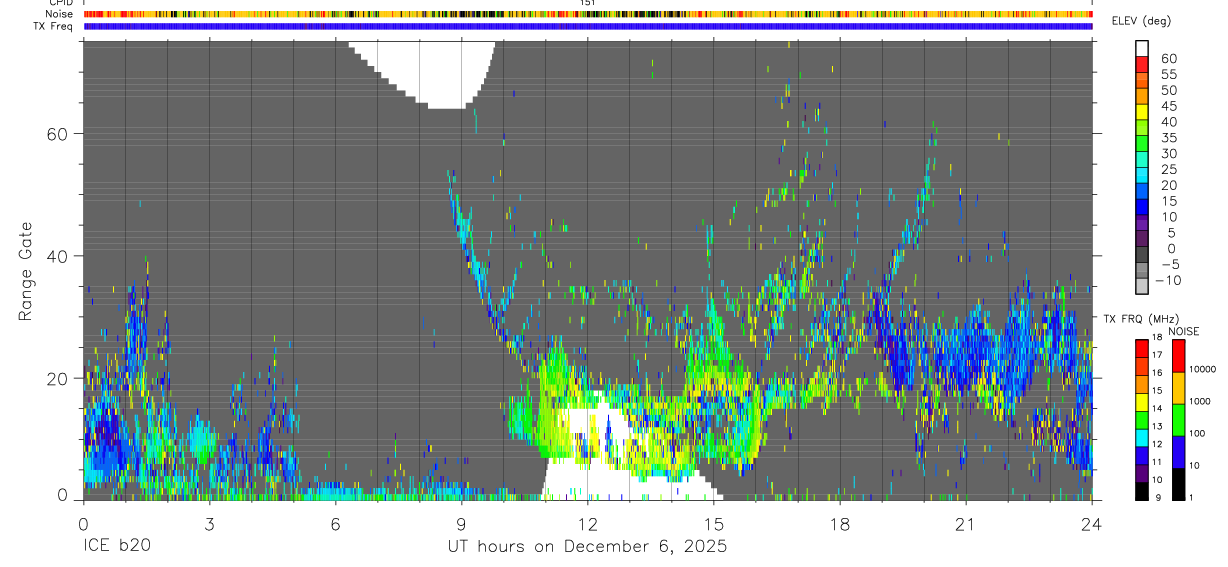Click the '12' tick on the UT hours axis
Screen dimensions: 1228x567
[587, 525]
